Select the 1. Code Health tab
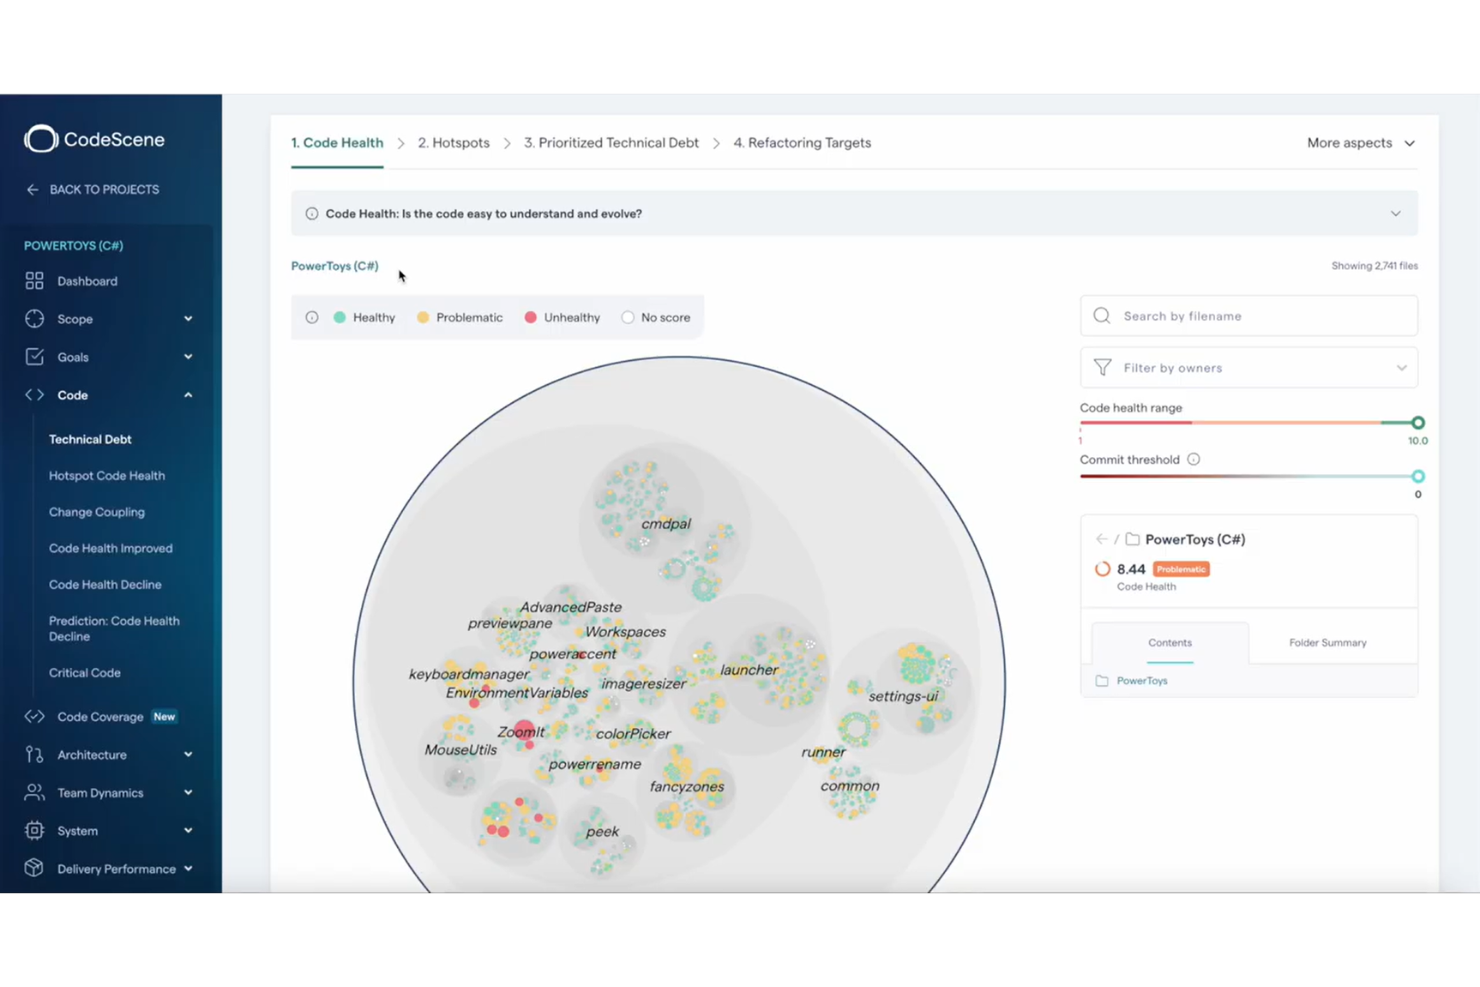The width and height of the screenshot is (1480, 987). click(x=337, y=143)
